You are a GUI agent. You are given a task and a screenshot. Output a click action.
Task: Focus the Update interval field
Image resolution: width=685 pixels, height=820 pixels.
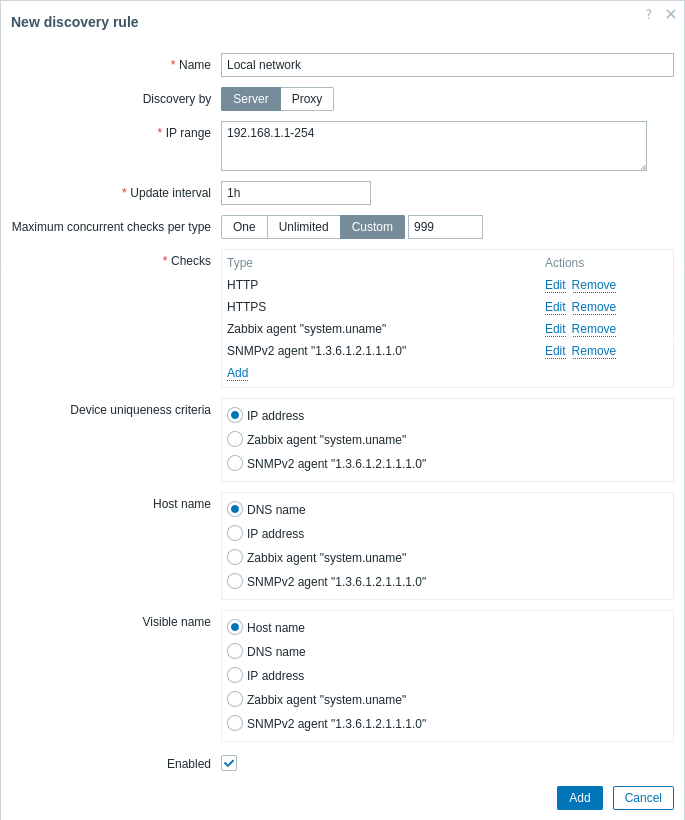[296, 193]
